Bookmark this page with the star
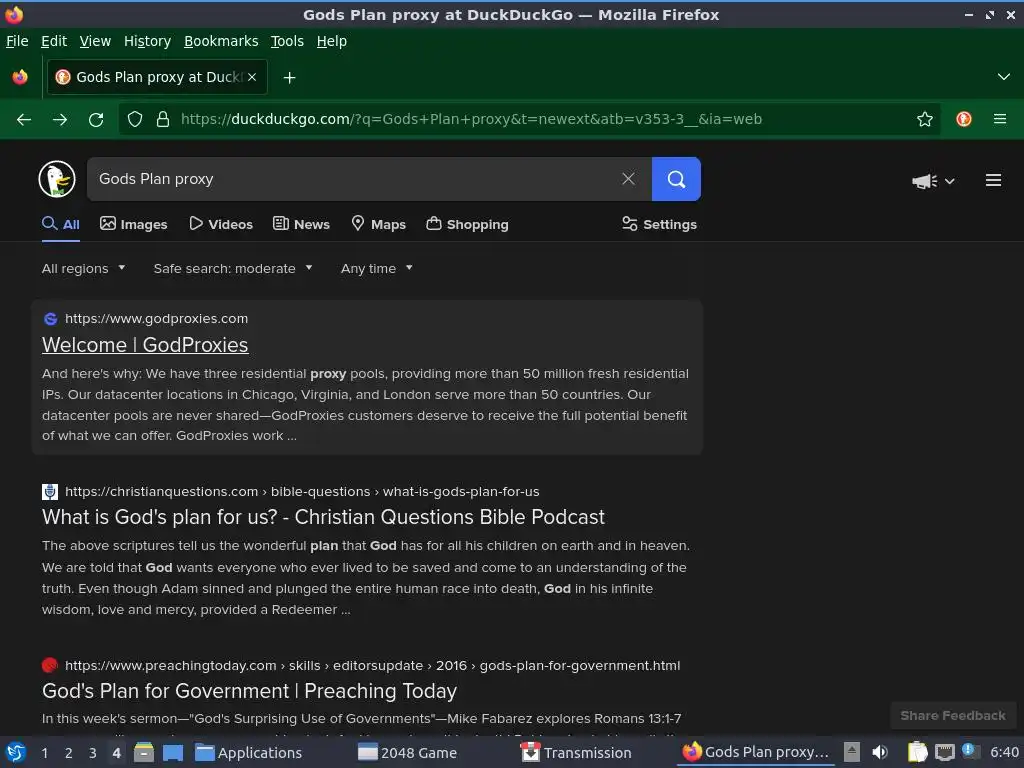This screenshot has height=768, width=1024. 925,119
